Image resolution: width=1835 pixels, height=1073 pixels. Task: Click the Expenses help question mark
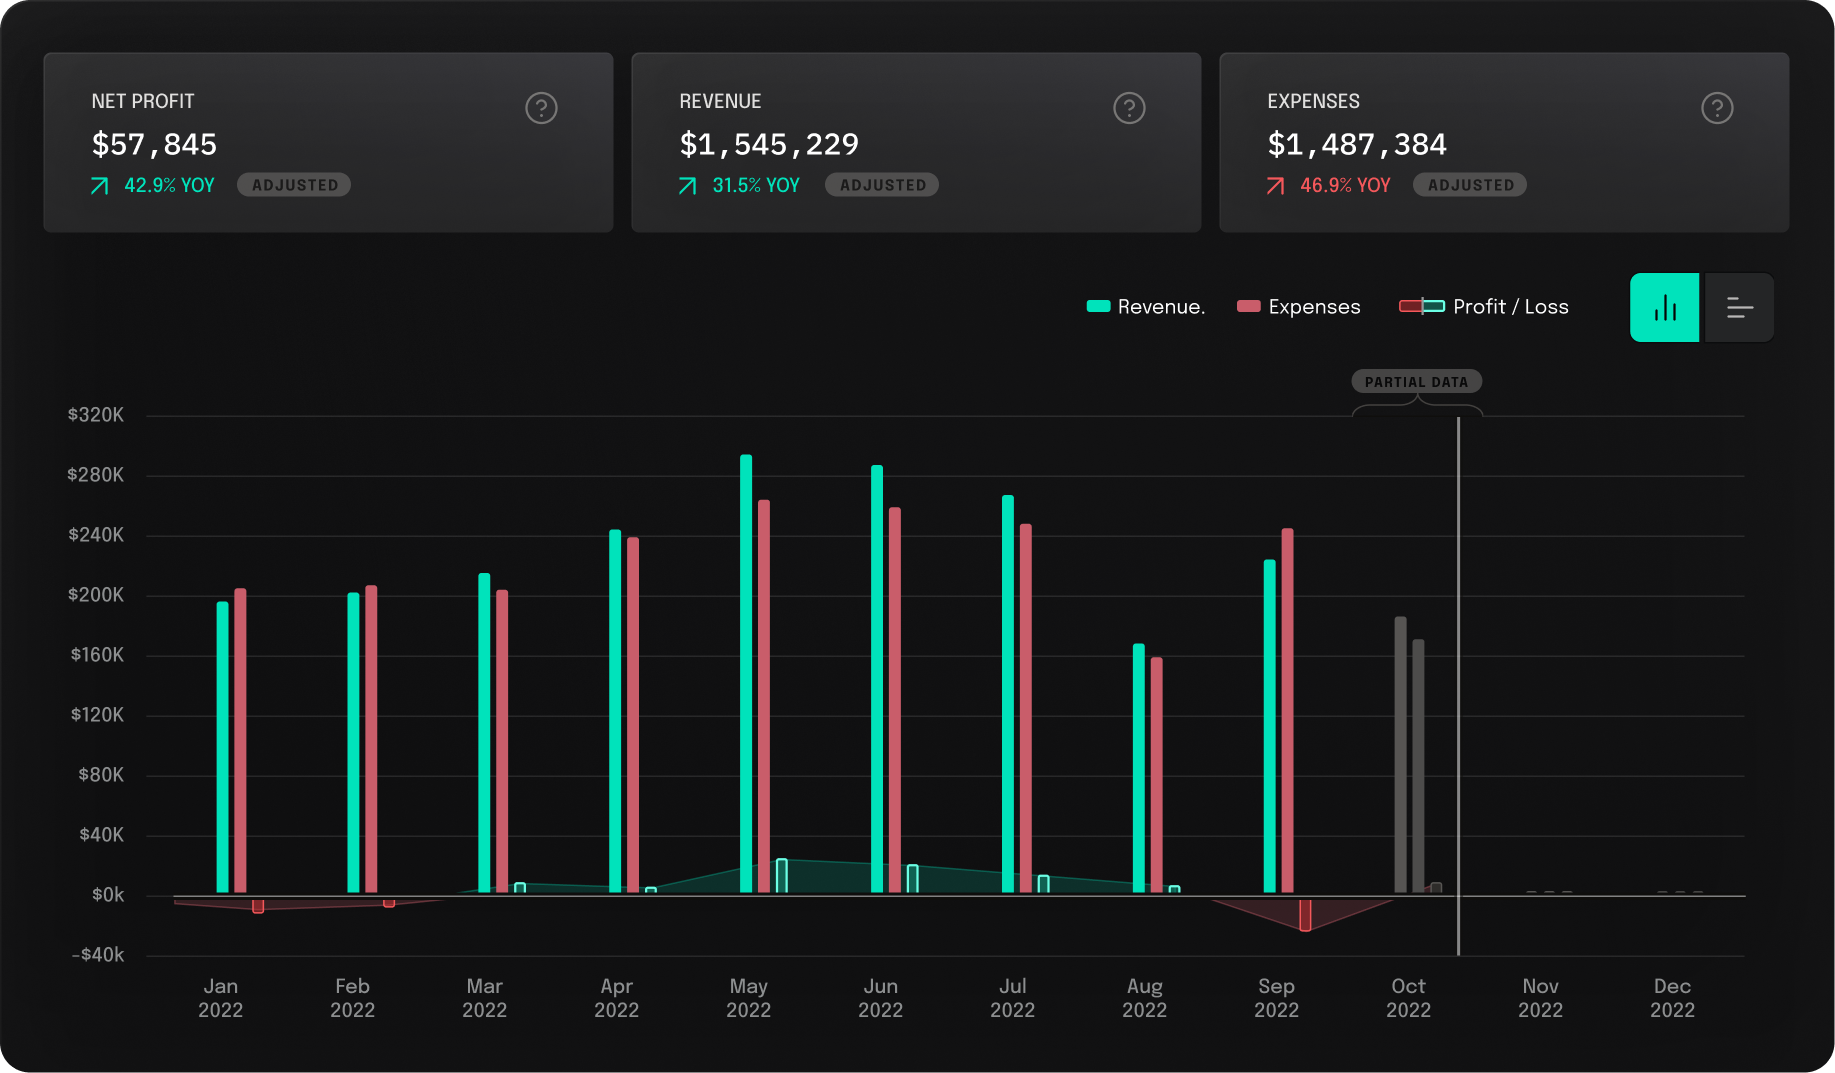1717,108
